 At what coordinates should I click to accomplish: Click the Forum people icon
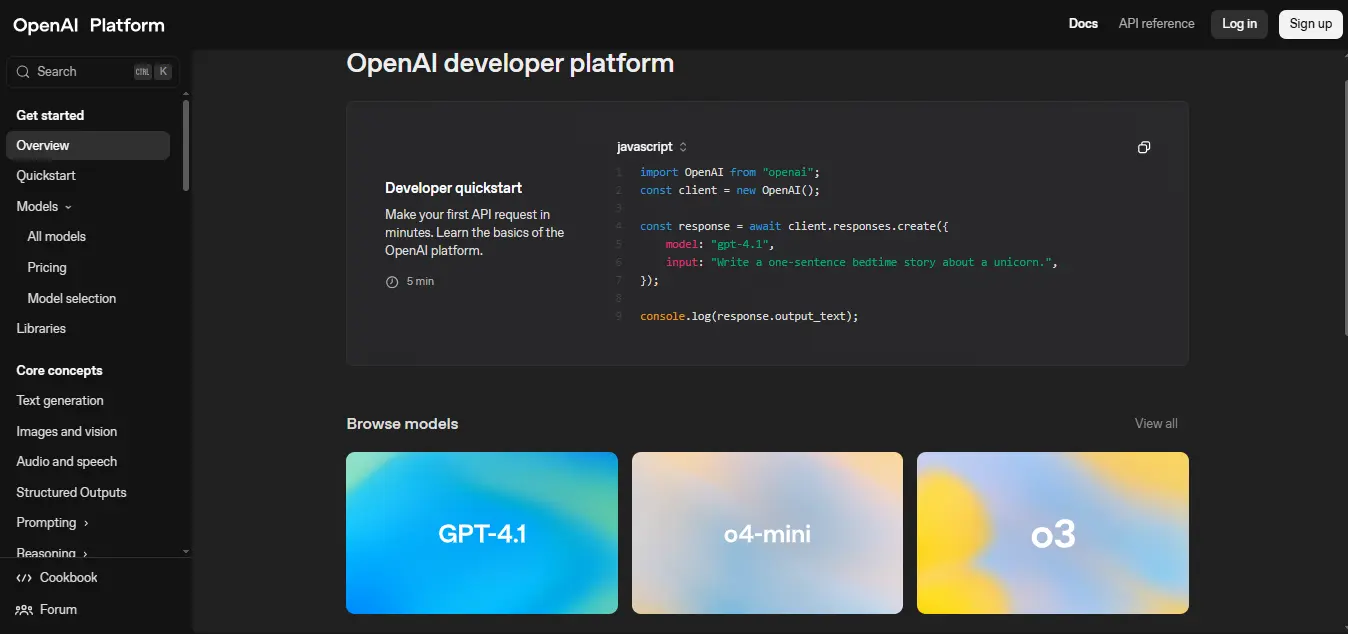click(24, 610)
